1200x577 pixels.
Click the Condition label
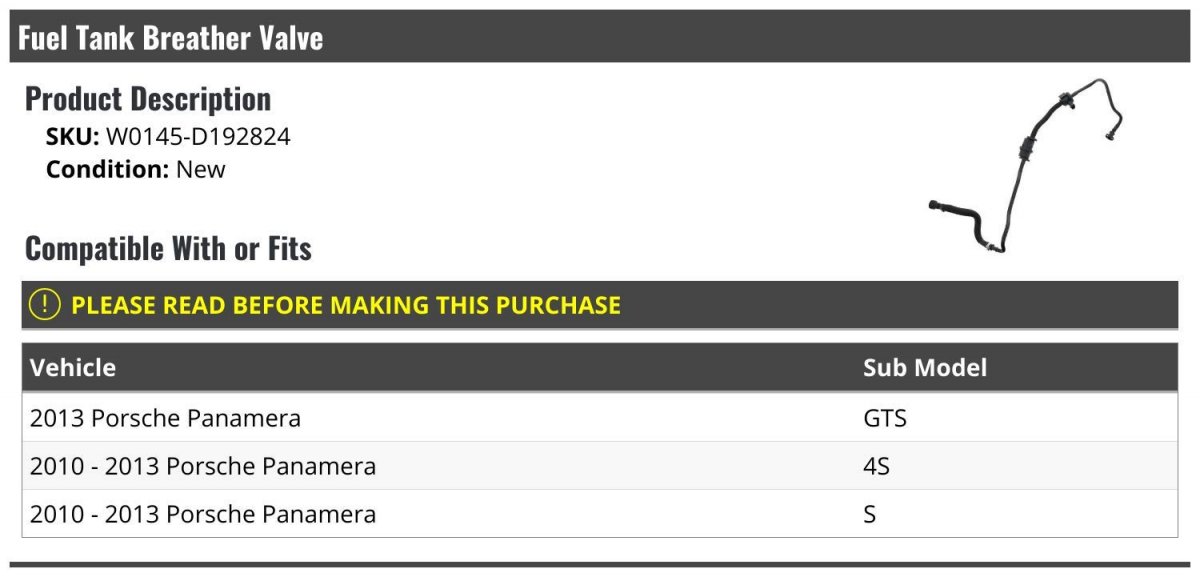tap(108, 169)
